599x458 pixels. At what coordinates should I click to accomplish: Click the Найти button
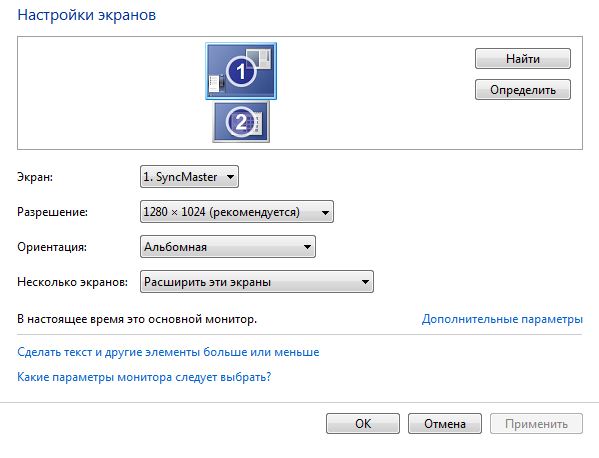(523, 58)
